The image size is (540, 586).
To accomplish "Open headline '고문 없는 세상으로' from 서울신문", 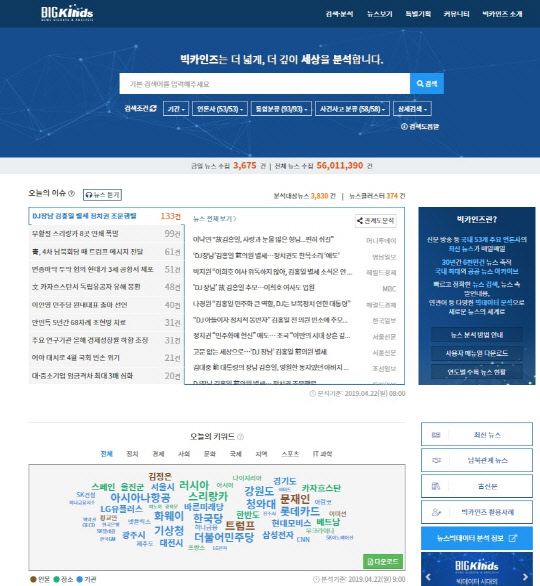I will [x=260, y=352].
